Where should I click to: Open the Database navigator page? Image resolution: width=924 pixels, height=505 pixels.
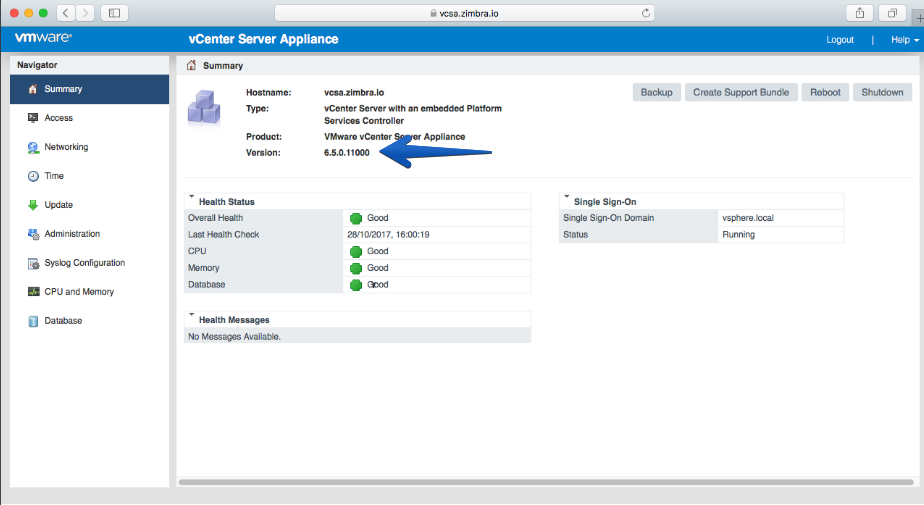coord(90,321)
